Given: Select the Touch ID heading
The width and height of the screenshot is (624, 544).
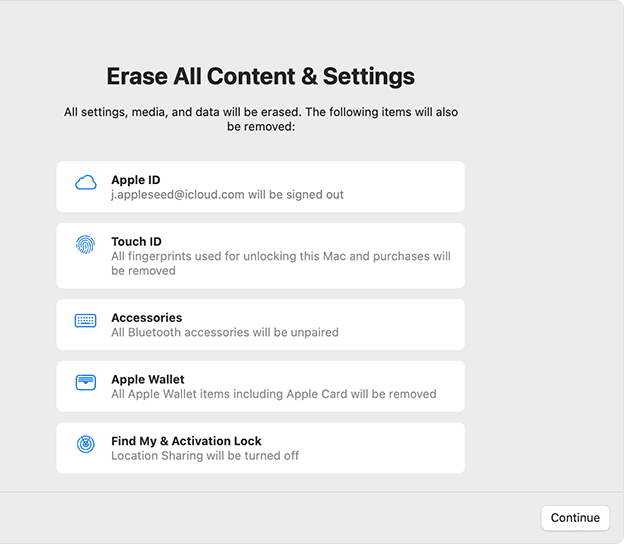Looking at the screenshot, I should pyautogui.click(x=136, y=242).
